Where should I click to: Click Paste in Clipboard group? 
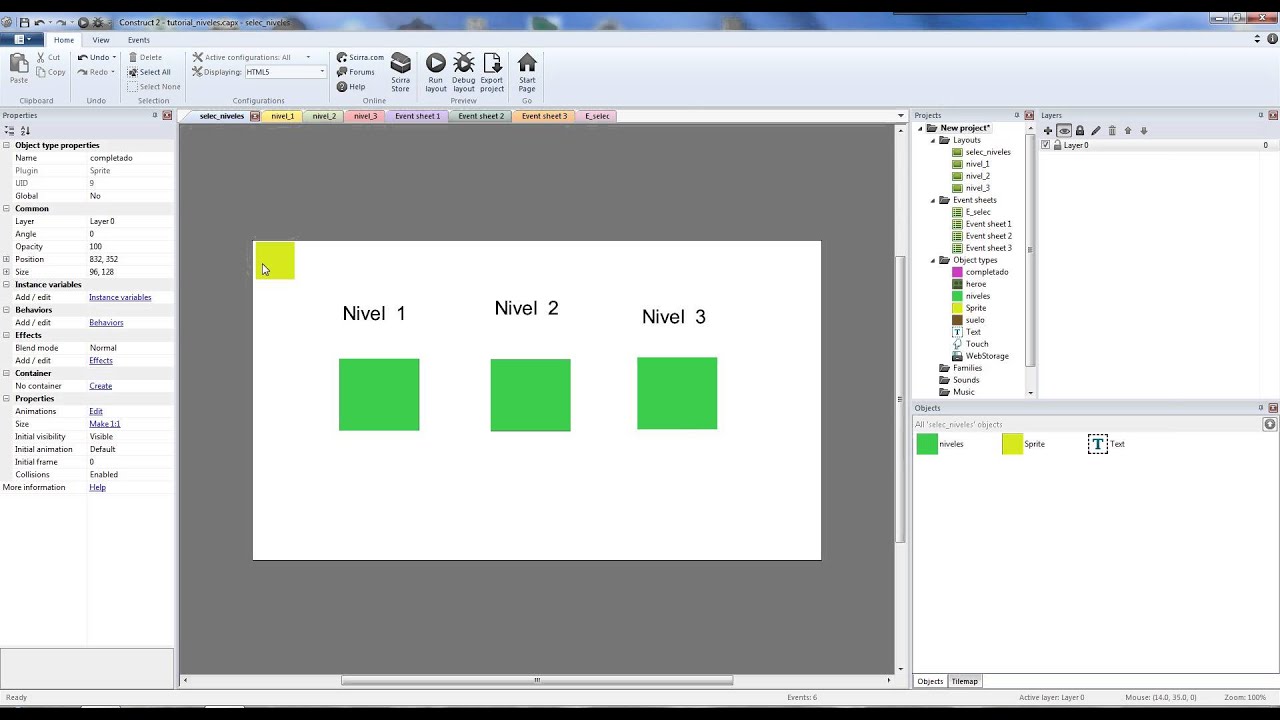point(19,69)
